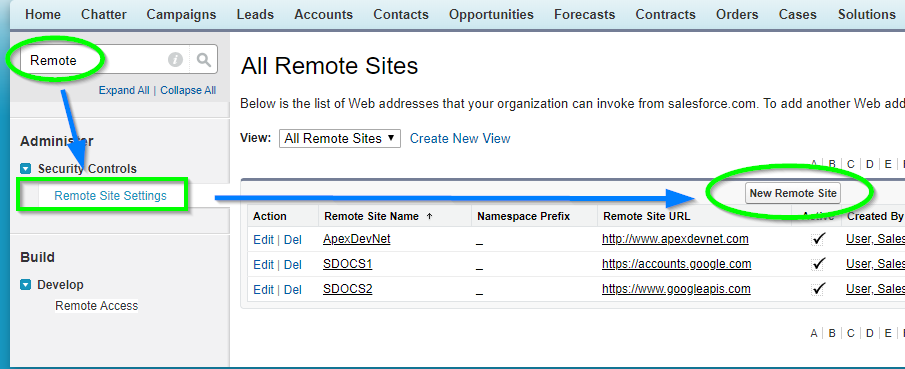Switch to the Leads tab

click(x=255, y=14)
